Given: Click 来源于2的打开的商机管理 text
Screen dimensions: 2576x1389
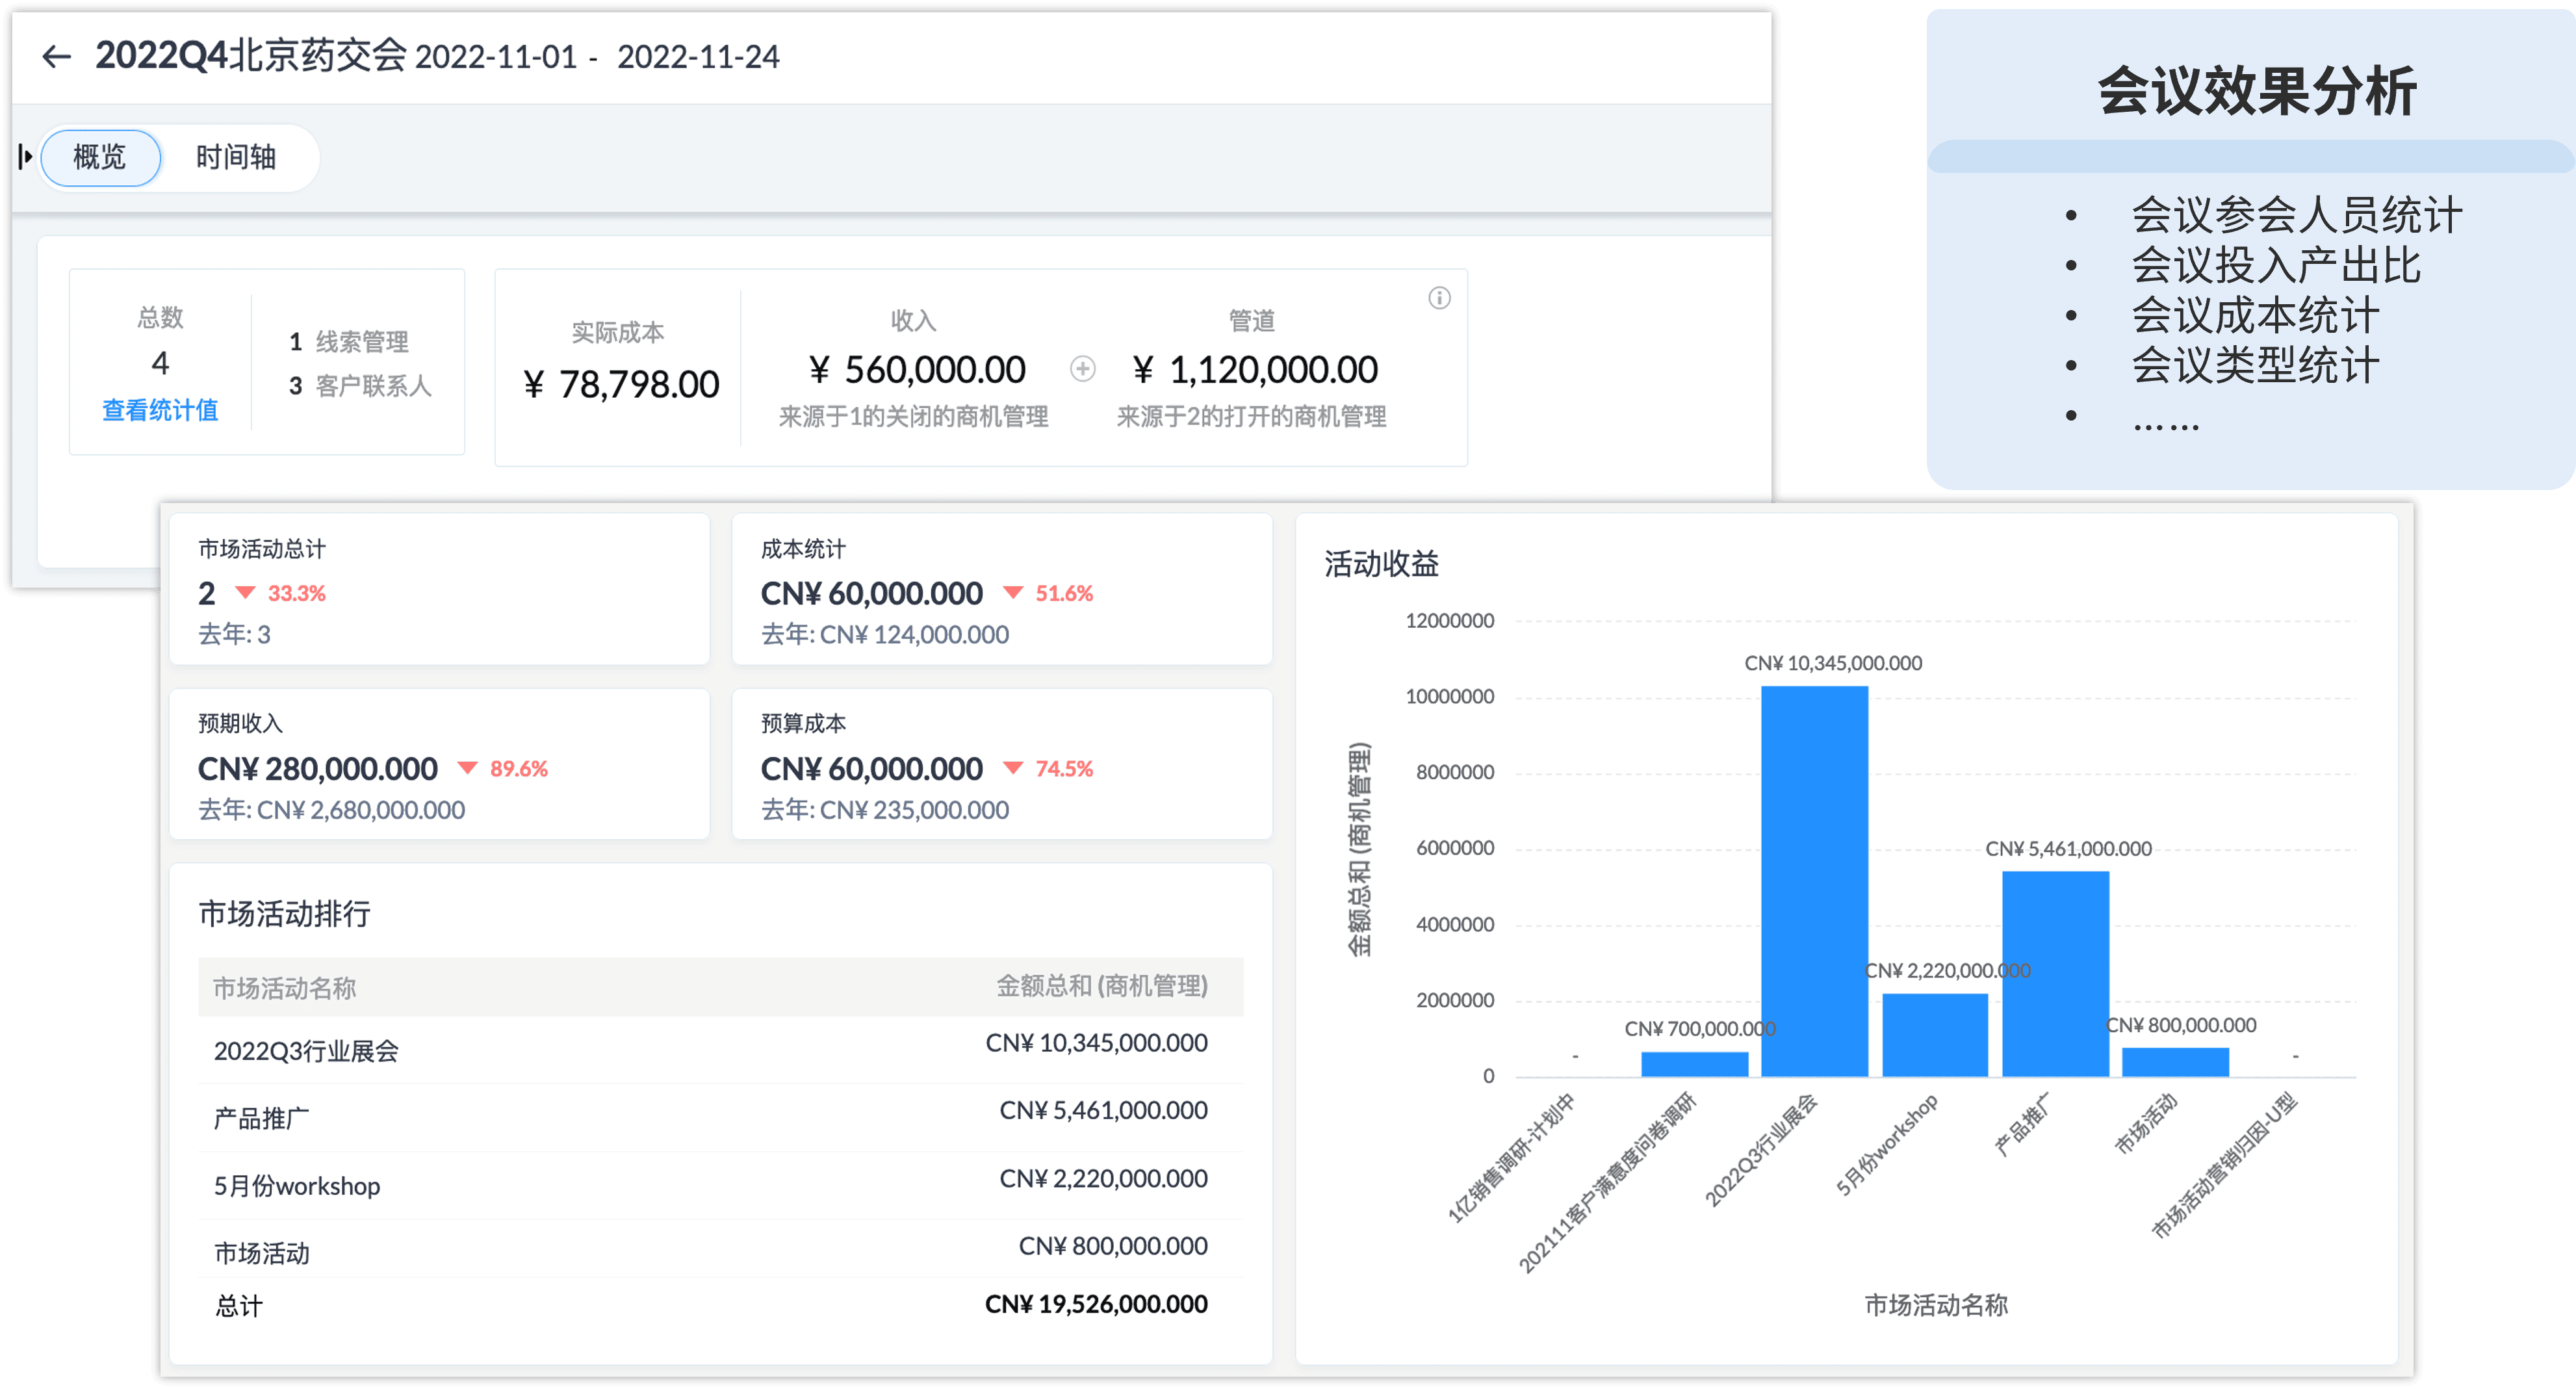Looking at the screenshot, I should pyautogui.click(x=1251, y=416).
